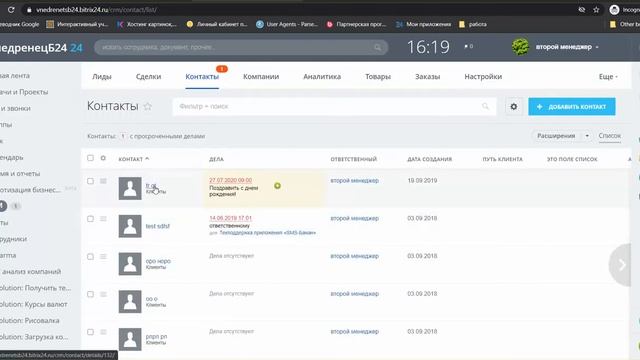Open the второй менеджер user menu arrow

[597, 47]
